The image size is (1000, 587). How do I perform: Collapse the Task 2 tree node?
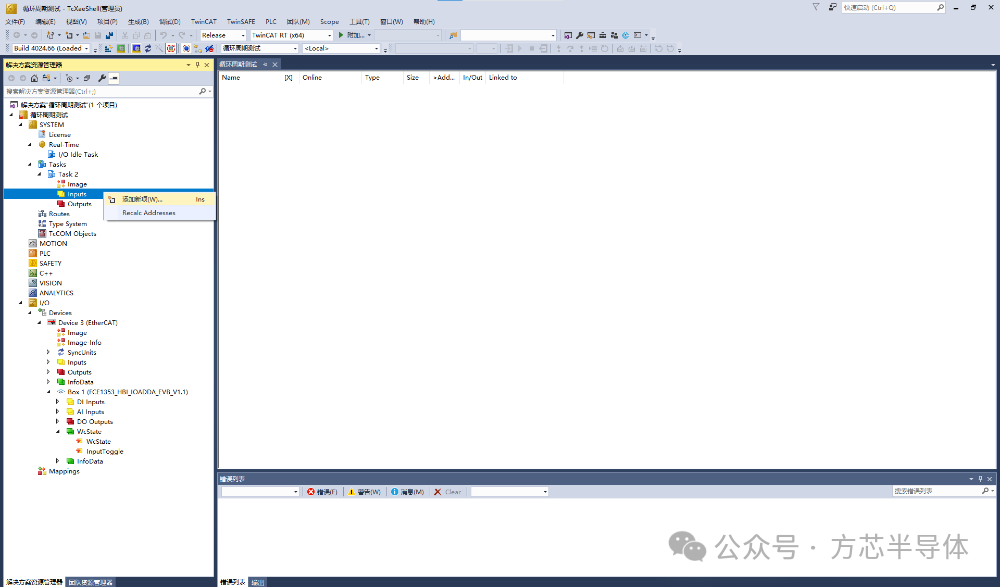[x=40, y=174]
